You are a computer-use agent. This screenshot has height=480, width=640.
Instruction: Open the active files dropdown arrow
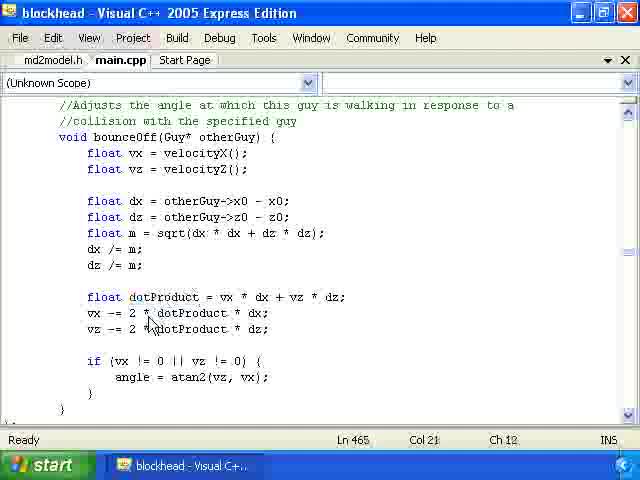click(x=608, y=60)
